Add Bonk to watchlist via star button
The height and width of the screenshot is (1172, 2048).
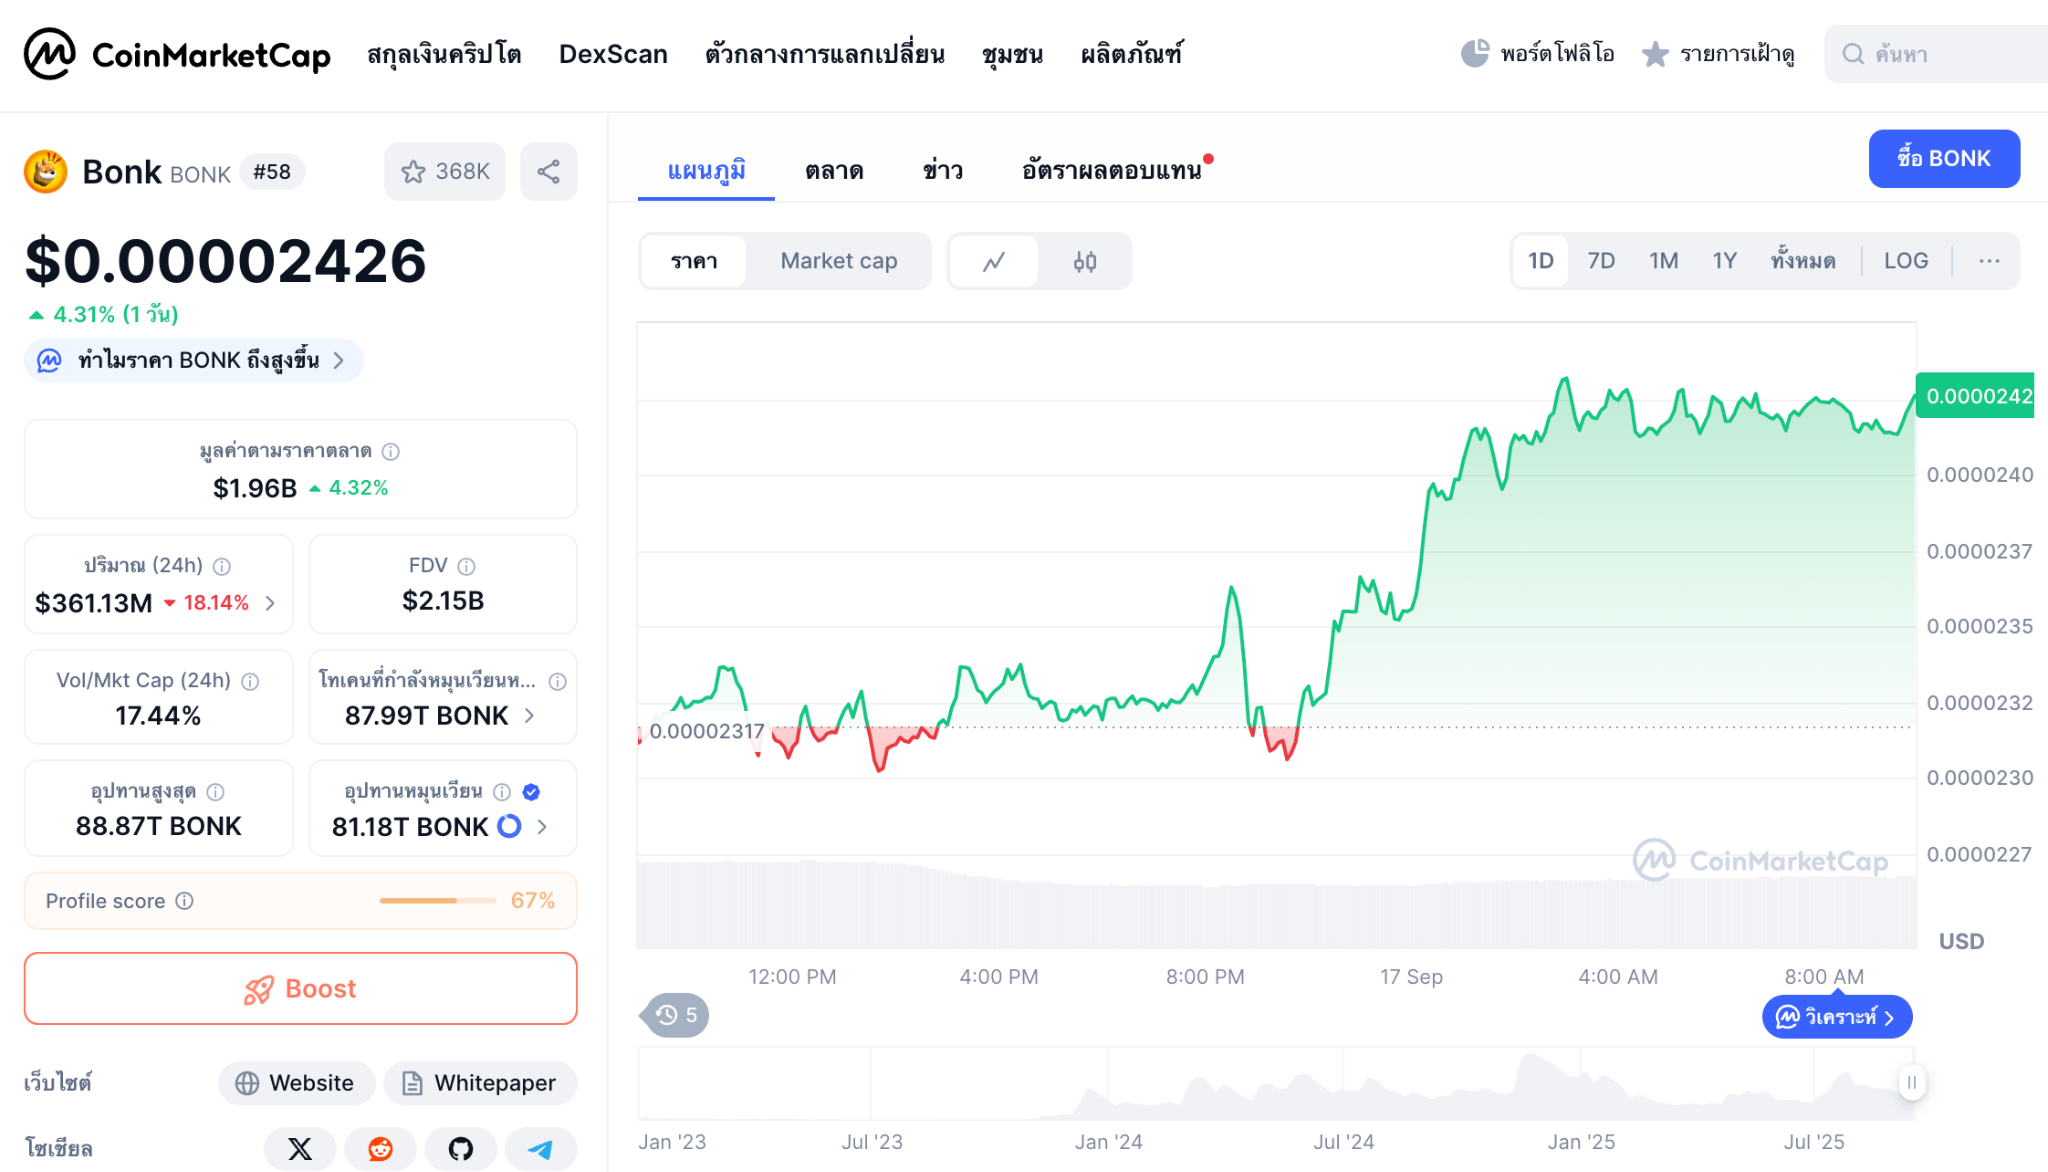pyautogui.click(x=444, y=172)
